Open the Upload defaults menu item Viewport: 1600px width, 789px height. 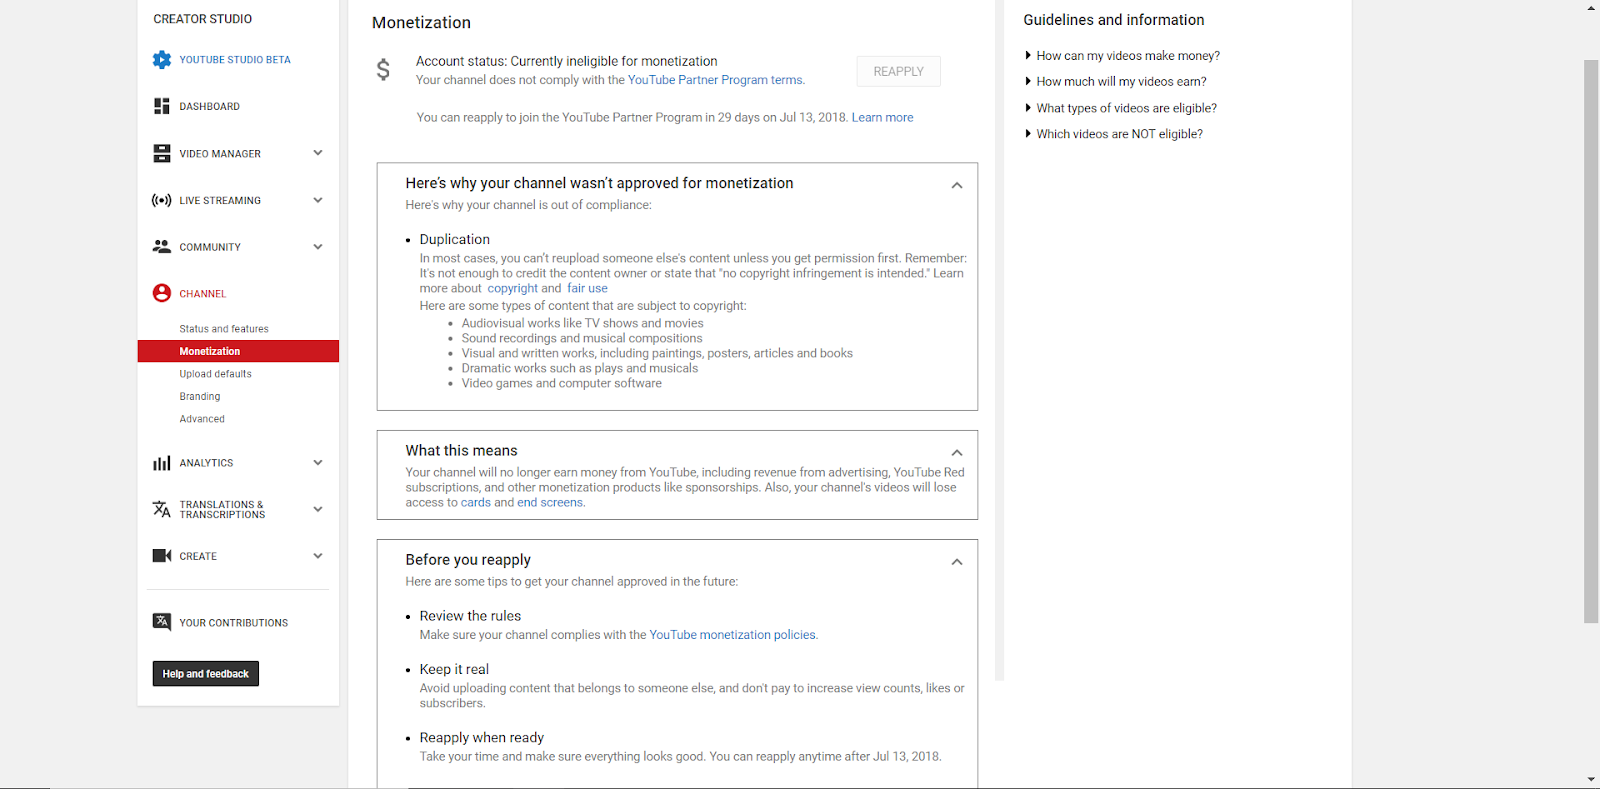[215, 374]
